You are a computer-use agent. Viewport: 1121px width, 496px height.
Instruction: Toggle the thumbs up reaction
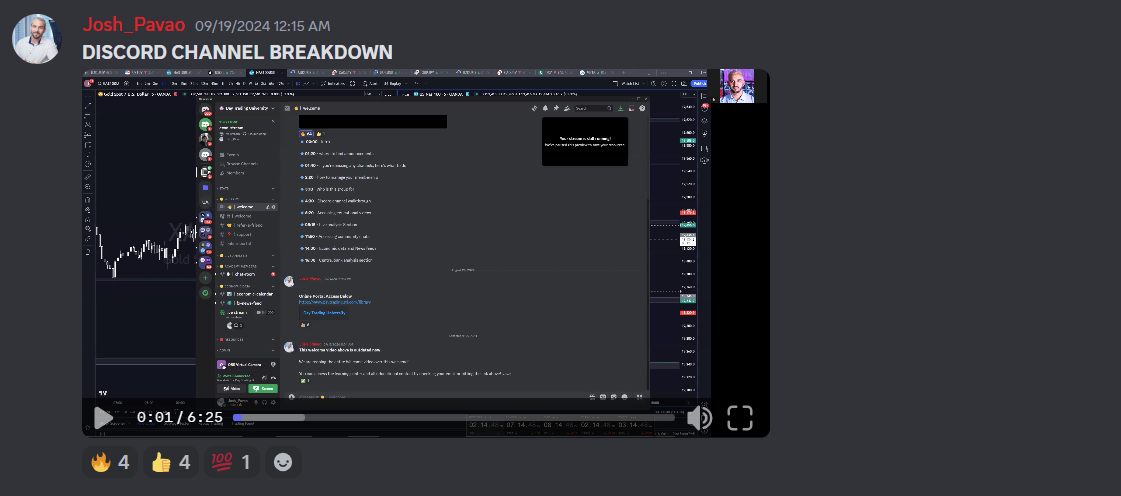(170, 462)
